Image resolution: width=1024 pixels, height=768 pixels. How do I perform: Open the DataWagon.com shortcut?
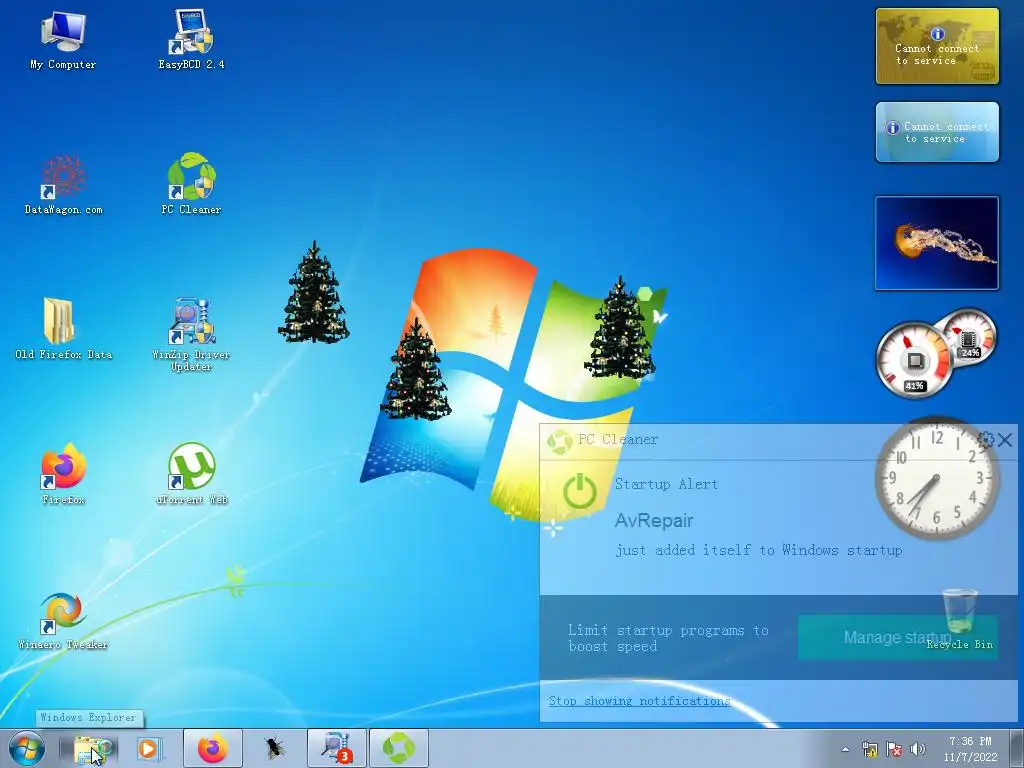[x=63, y=185]
